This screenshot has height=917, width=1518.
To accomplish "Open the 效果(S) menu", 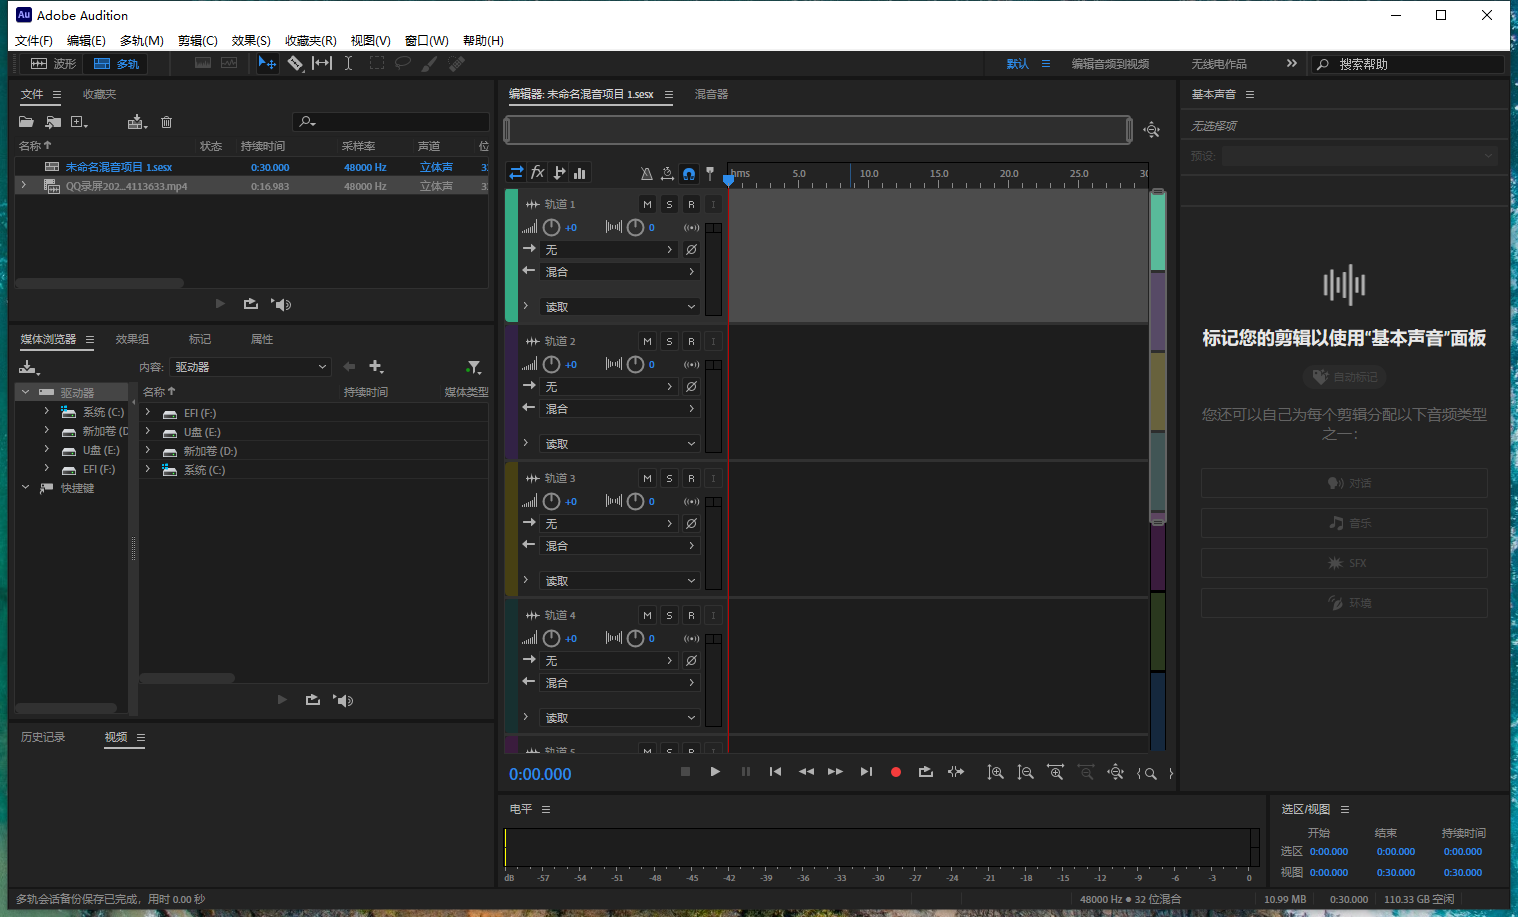I will [251, 40].
